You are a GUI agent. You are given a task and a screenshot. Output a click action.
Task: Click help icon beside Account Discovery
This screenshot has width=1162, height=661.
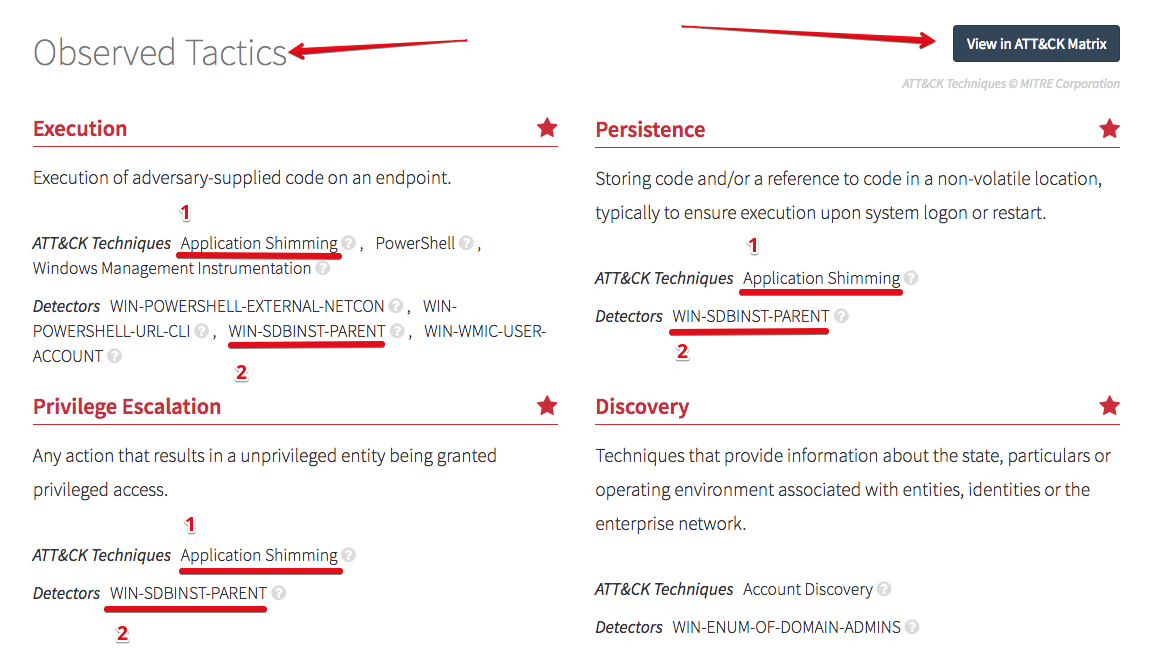pyautogui.click(x=884, y=590)
